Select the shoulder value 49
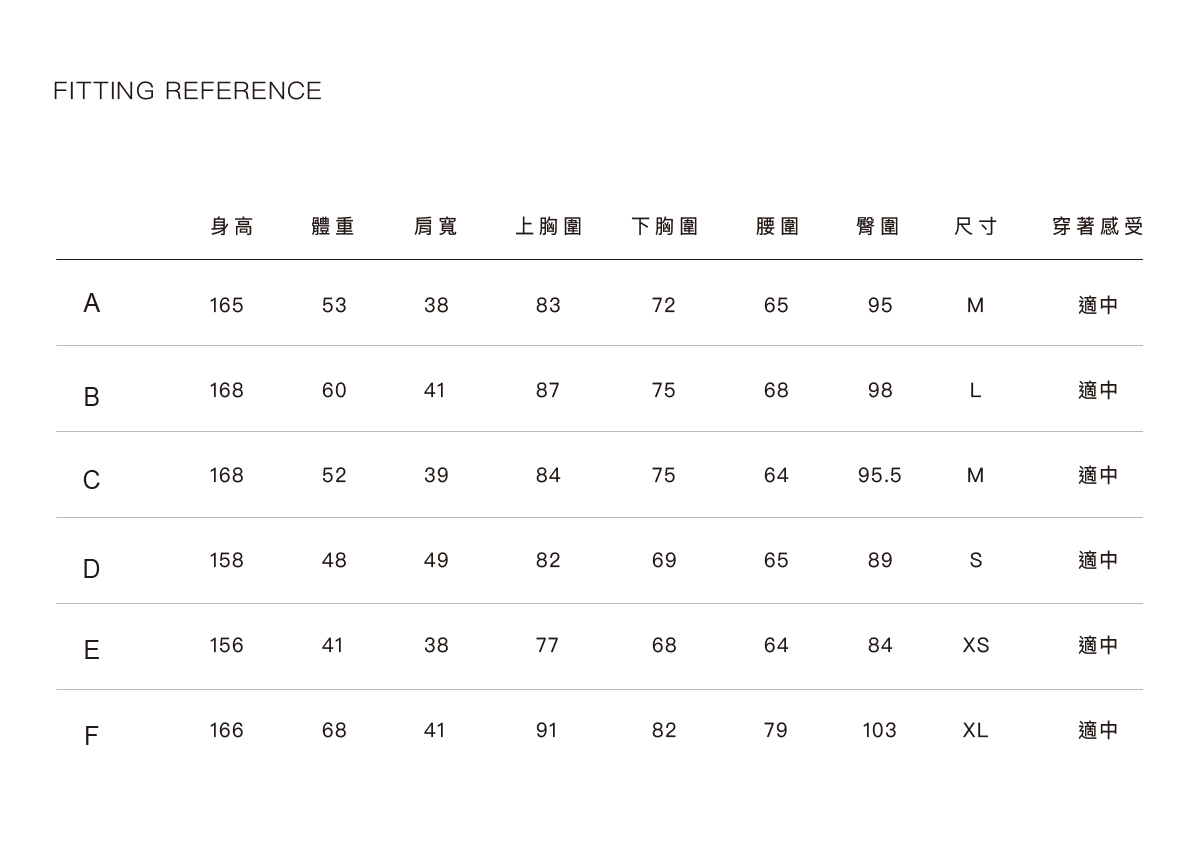 (436, 561)
